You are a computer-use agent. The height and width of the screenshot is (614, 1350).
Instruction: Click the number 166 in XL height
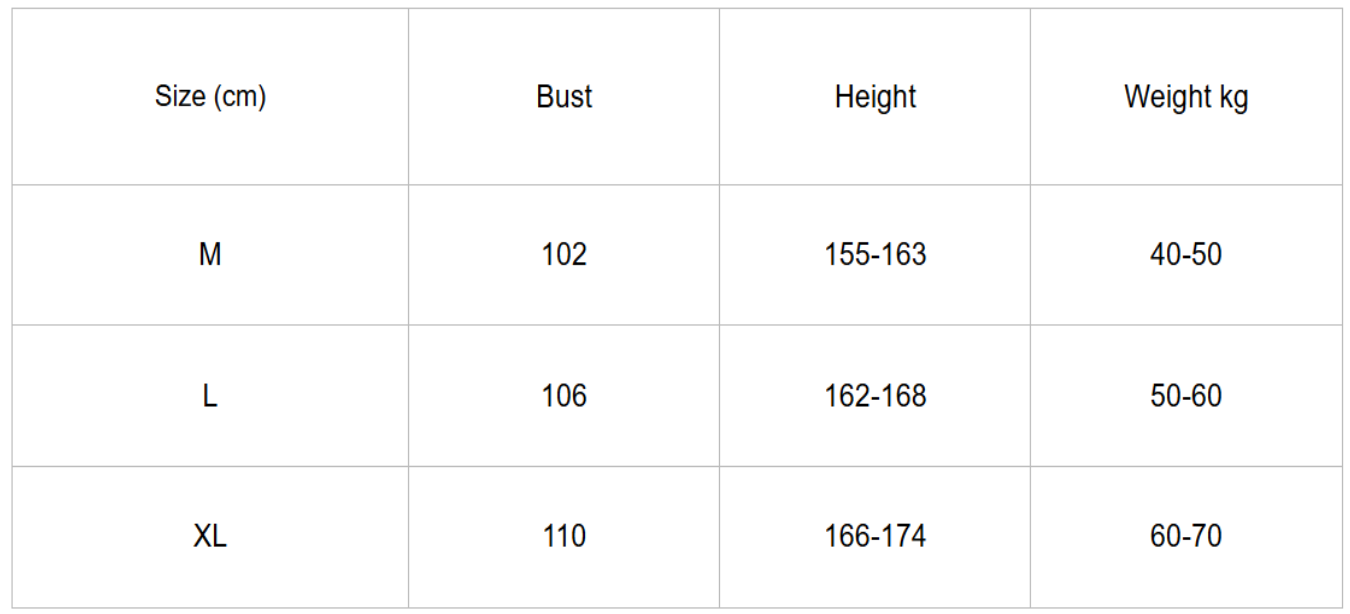point(846,537)
